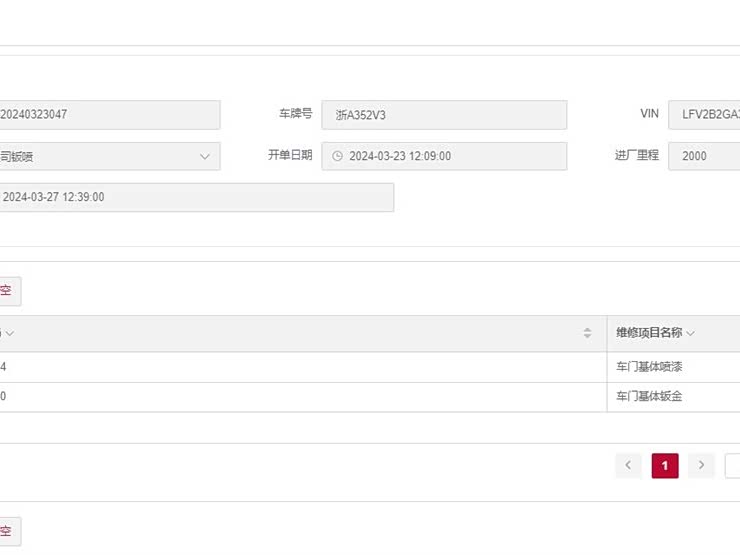
Task: Click the 2024-03-27 12:39:00 date field
Action: point(195,197)
